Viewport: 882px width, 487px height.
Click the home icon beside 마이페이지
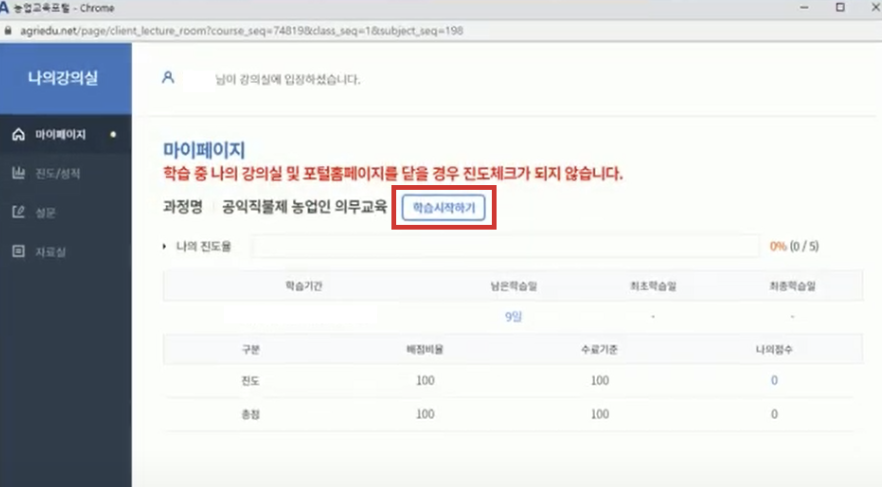[x=19, y=134]
